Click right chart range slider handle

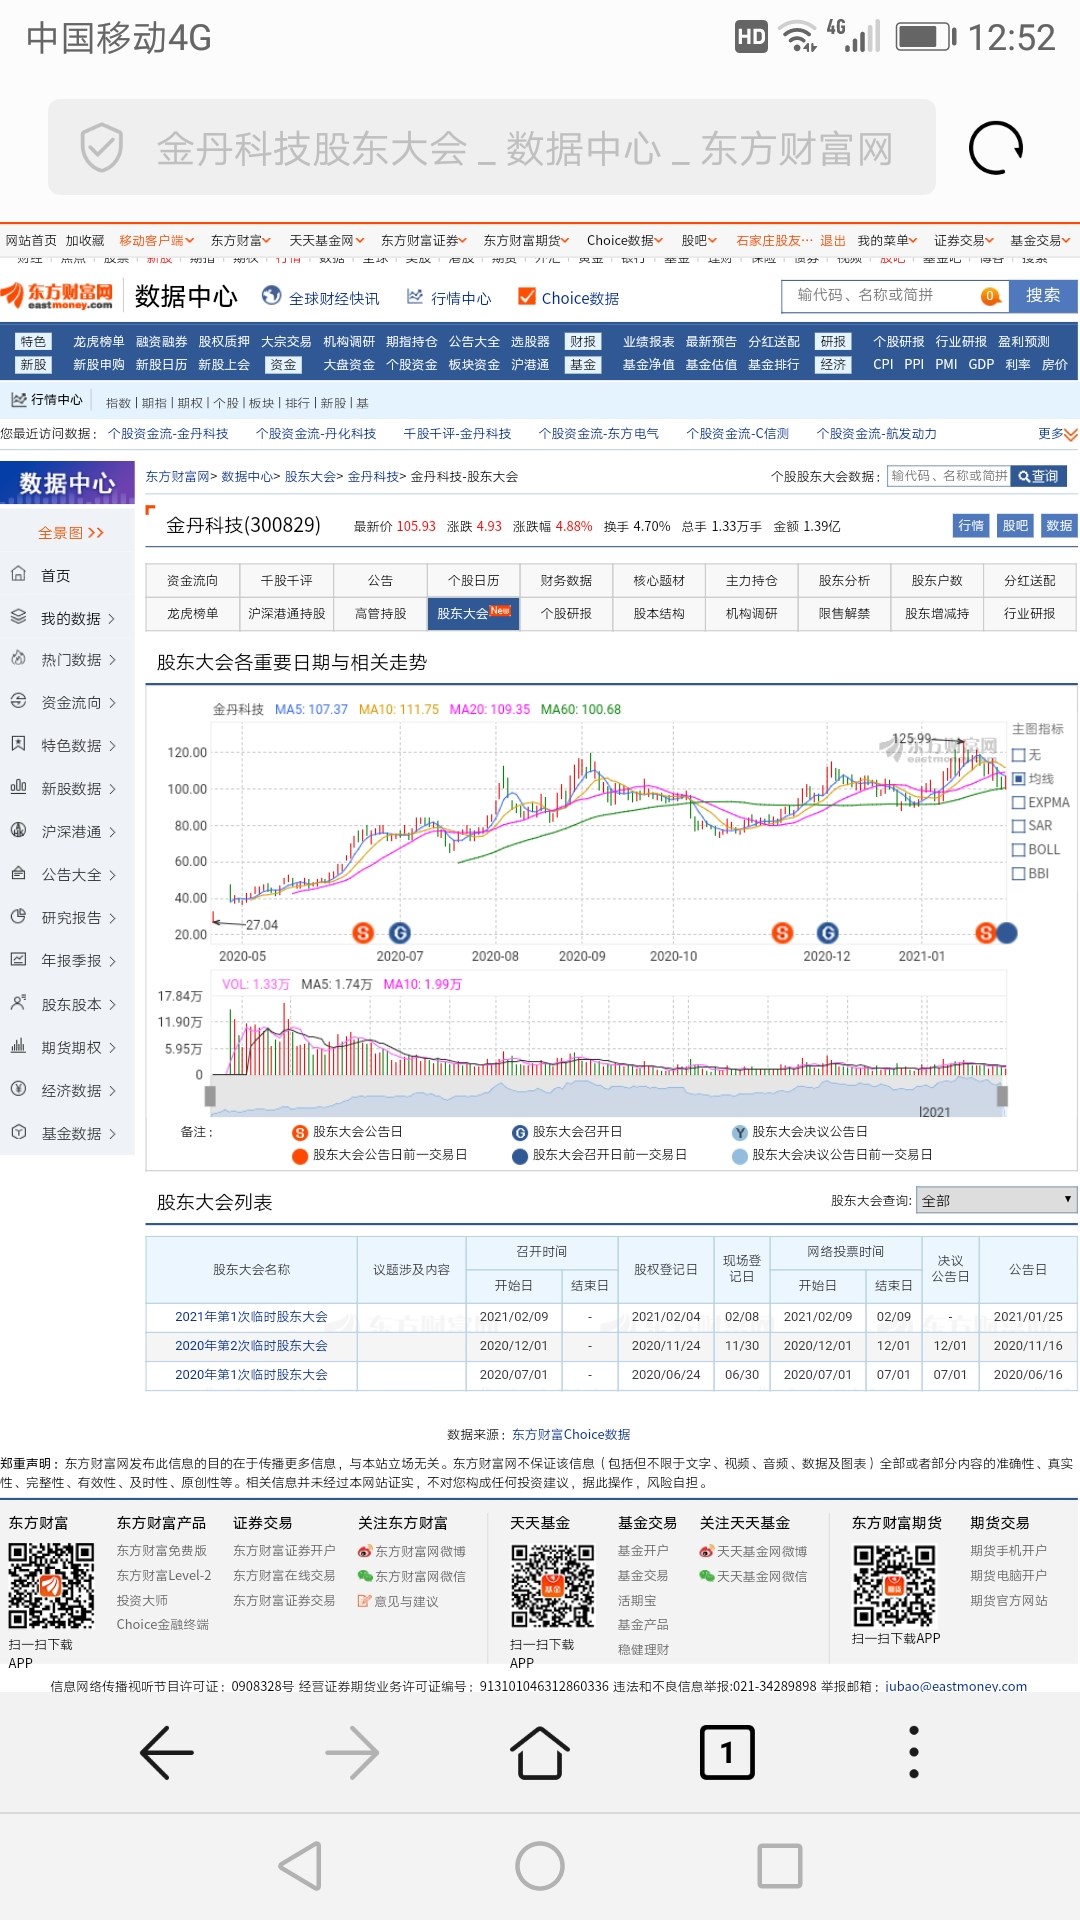[1002, 1096]
